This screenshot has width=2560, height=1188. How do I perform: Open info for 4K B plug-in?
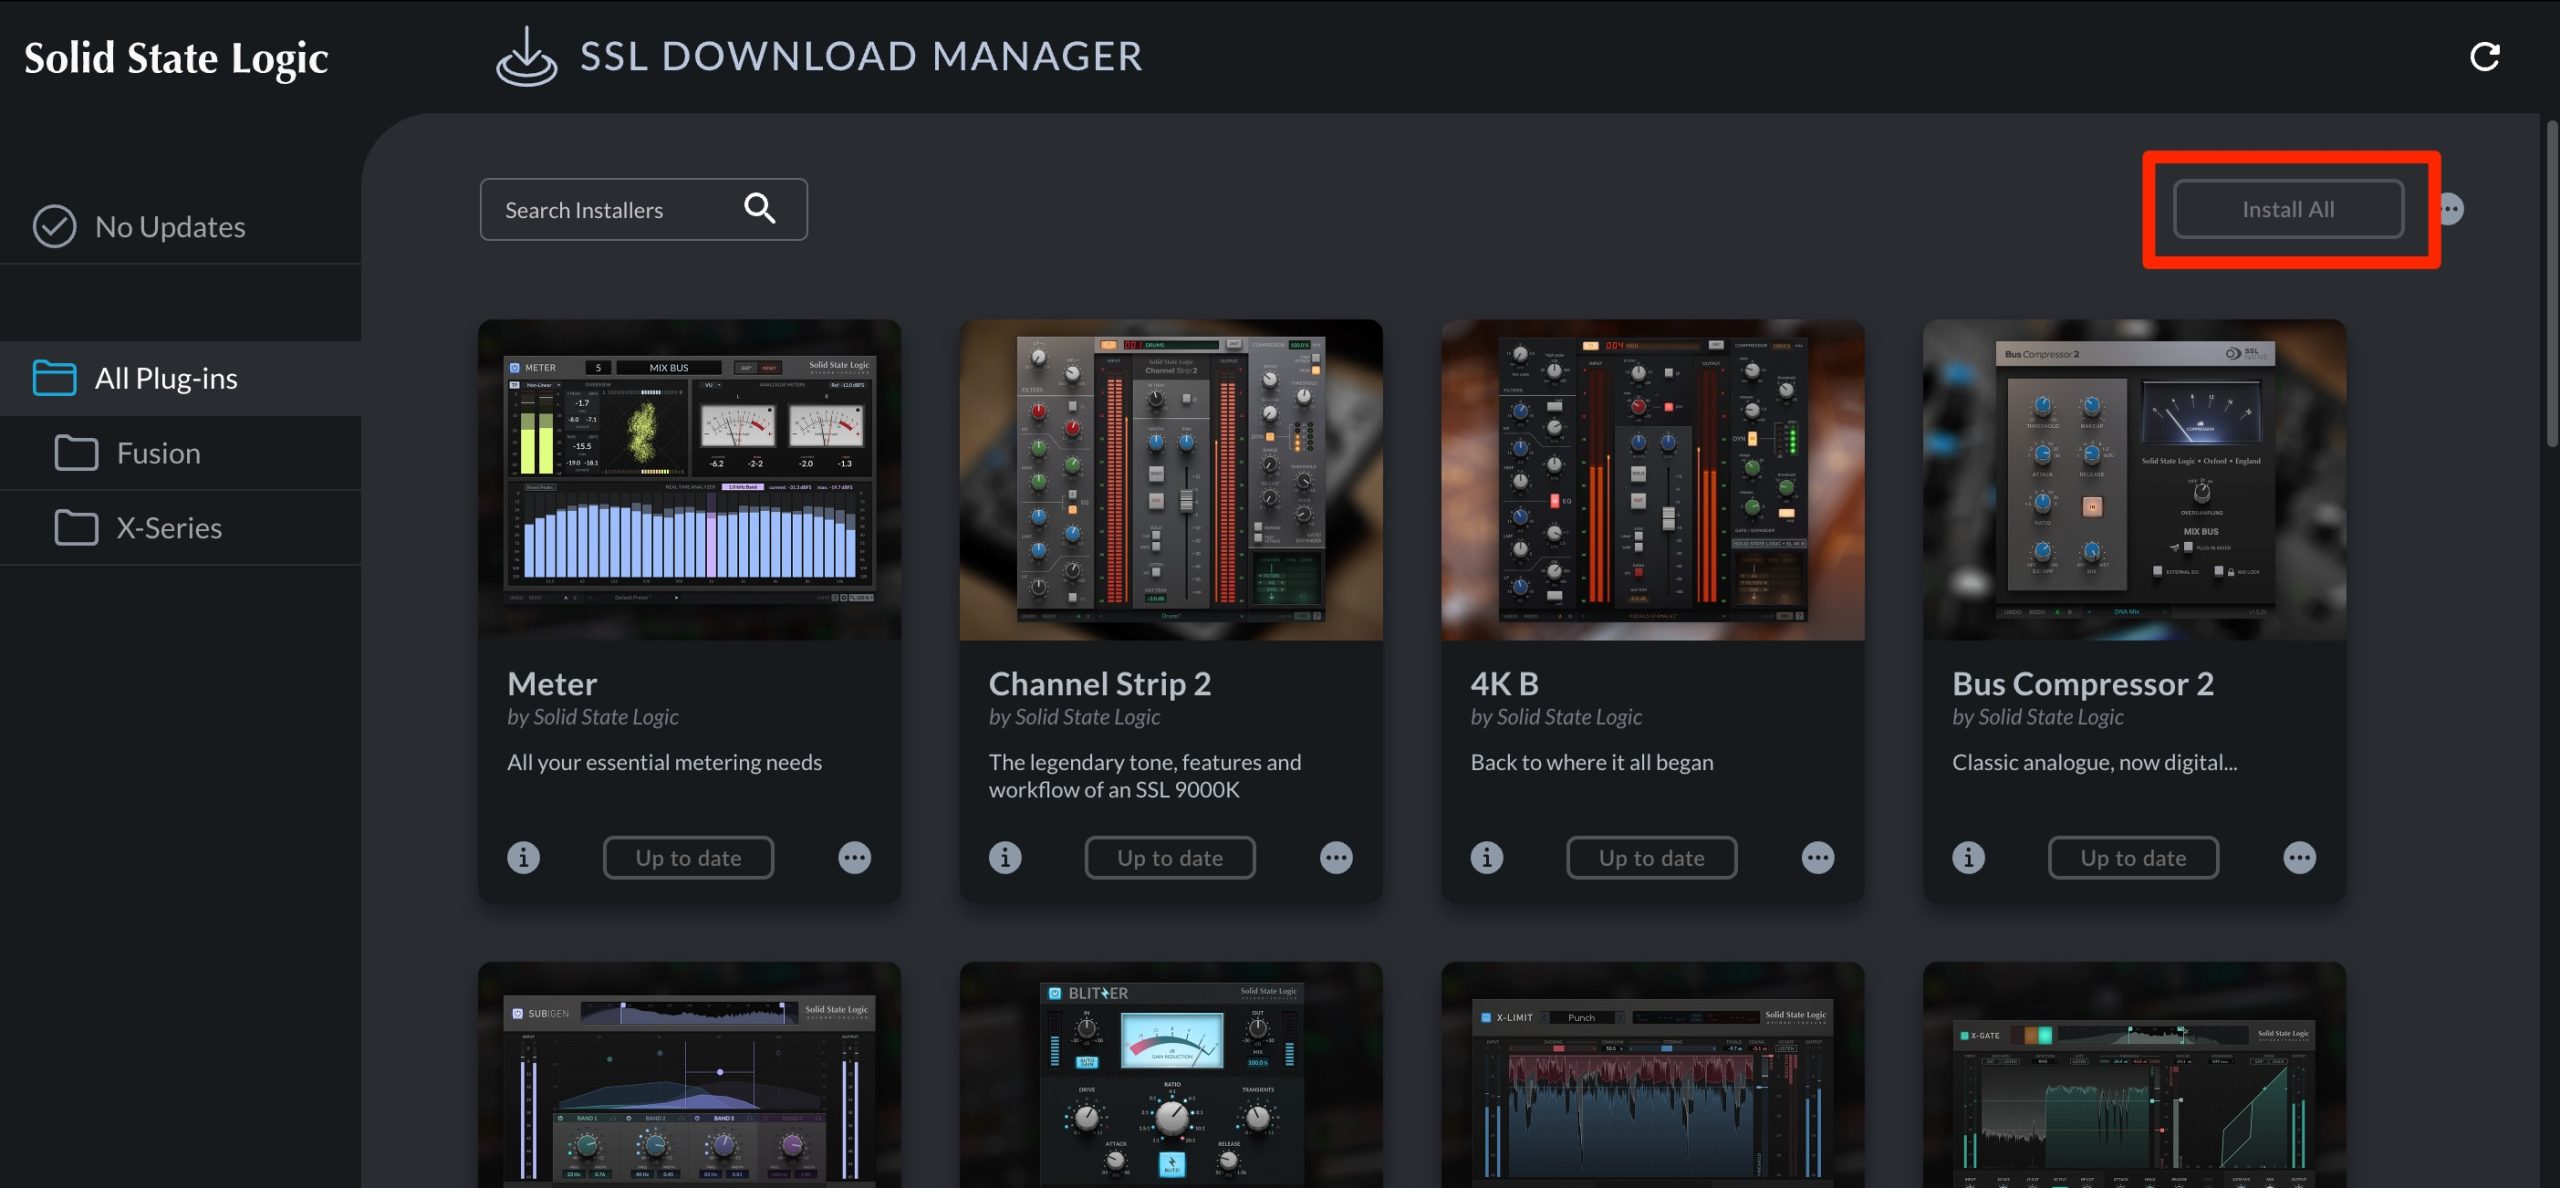pyautogui.click(x=1487, y=857)
